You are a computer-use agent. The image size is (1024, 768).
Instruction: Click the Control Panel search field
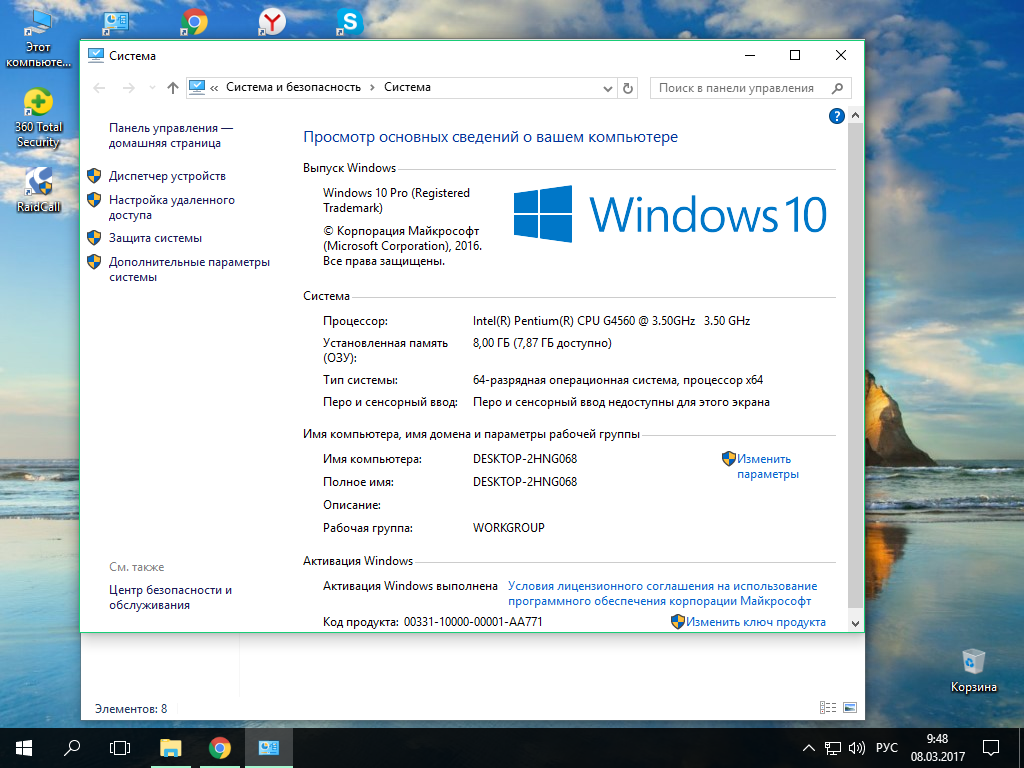pyautogui.click(x=740, y=88)
